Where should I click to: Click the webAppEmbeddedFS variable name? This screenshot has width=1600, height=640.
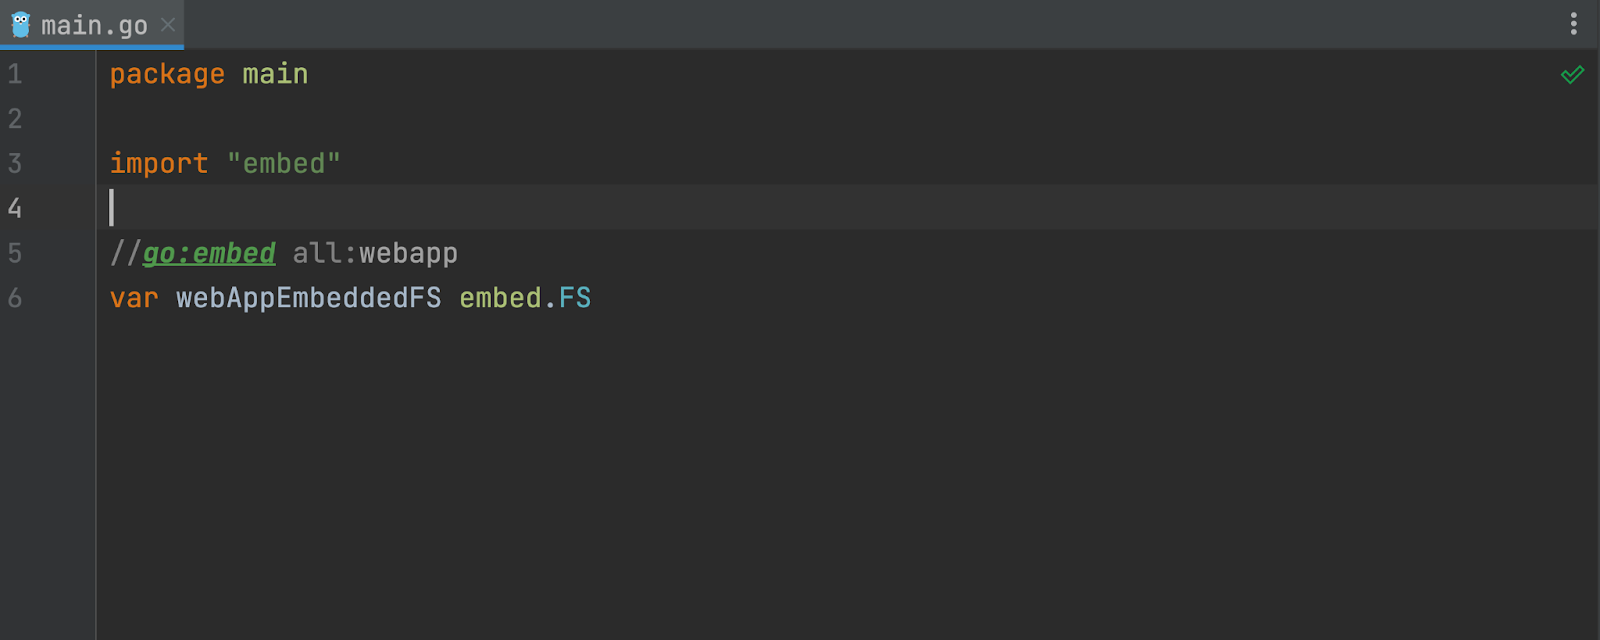pyautogui.click(x=309, y=298)
